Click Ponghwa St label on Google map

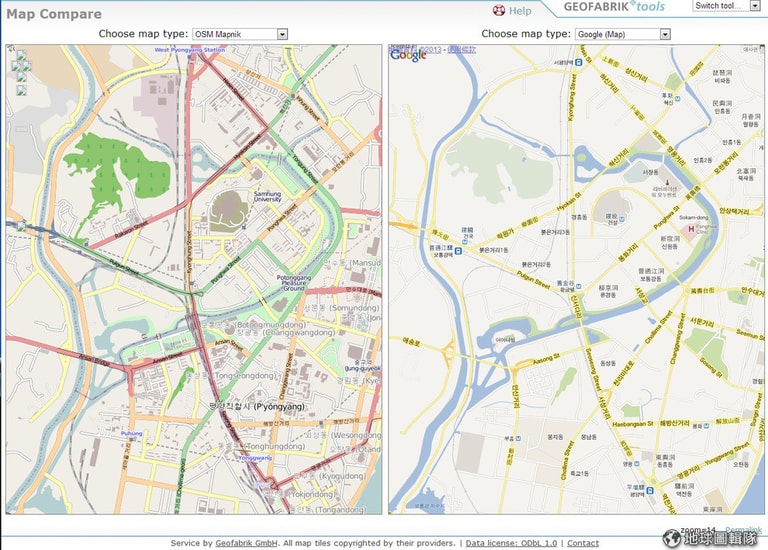click(666, 217)
